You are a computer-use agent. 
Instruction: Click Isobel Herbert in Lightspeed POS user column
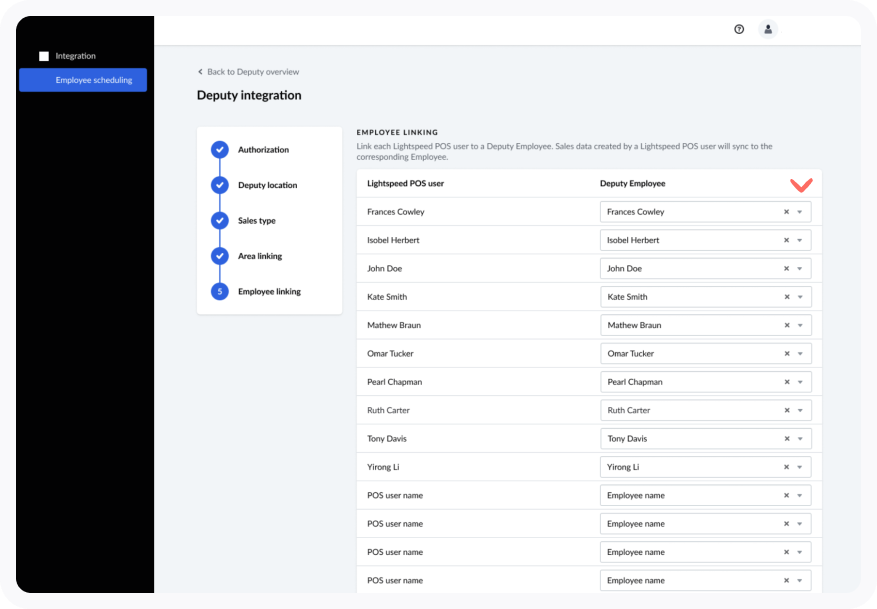(x=393, y=240)
